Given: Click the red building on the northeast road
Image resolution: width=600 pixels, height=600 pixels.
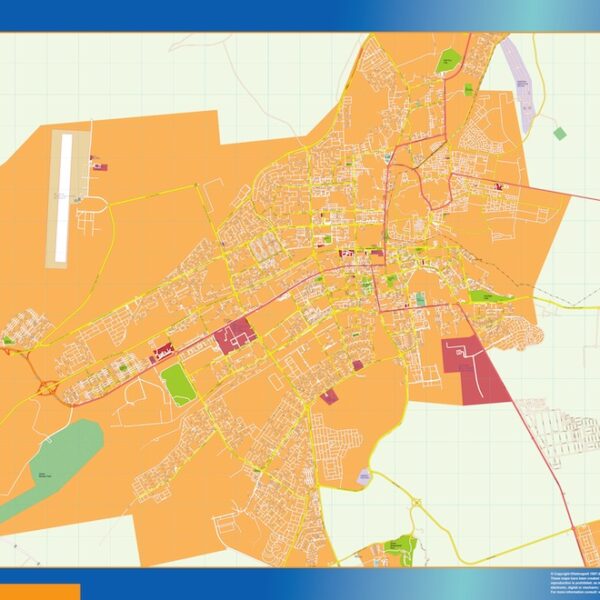Looking at the screenshot, I should (499, 187).
